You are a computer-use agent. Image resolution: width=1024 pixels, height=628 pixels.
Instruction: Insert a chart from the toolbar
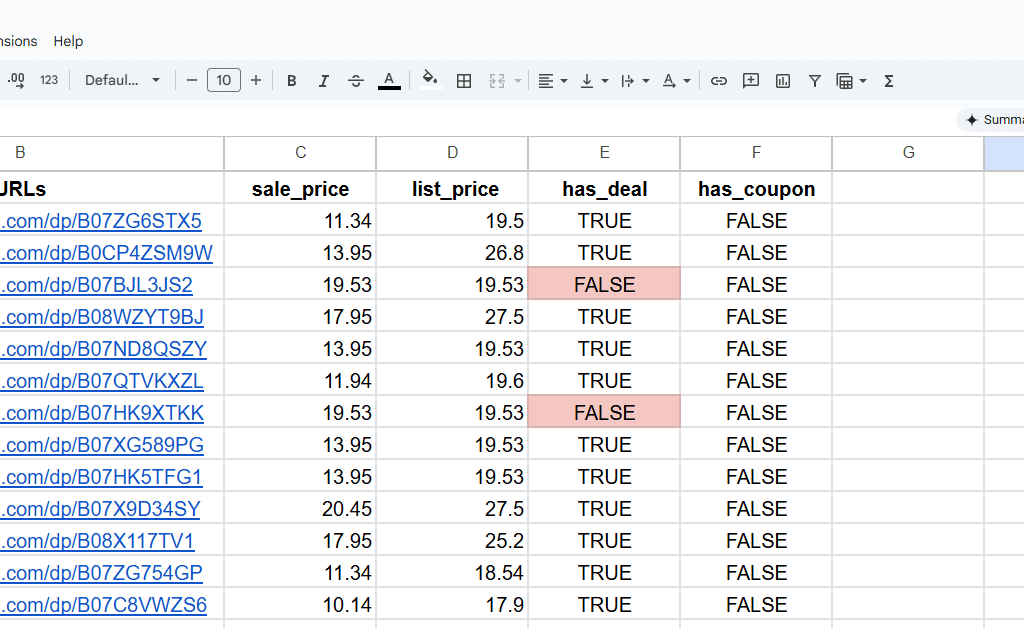783,81
